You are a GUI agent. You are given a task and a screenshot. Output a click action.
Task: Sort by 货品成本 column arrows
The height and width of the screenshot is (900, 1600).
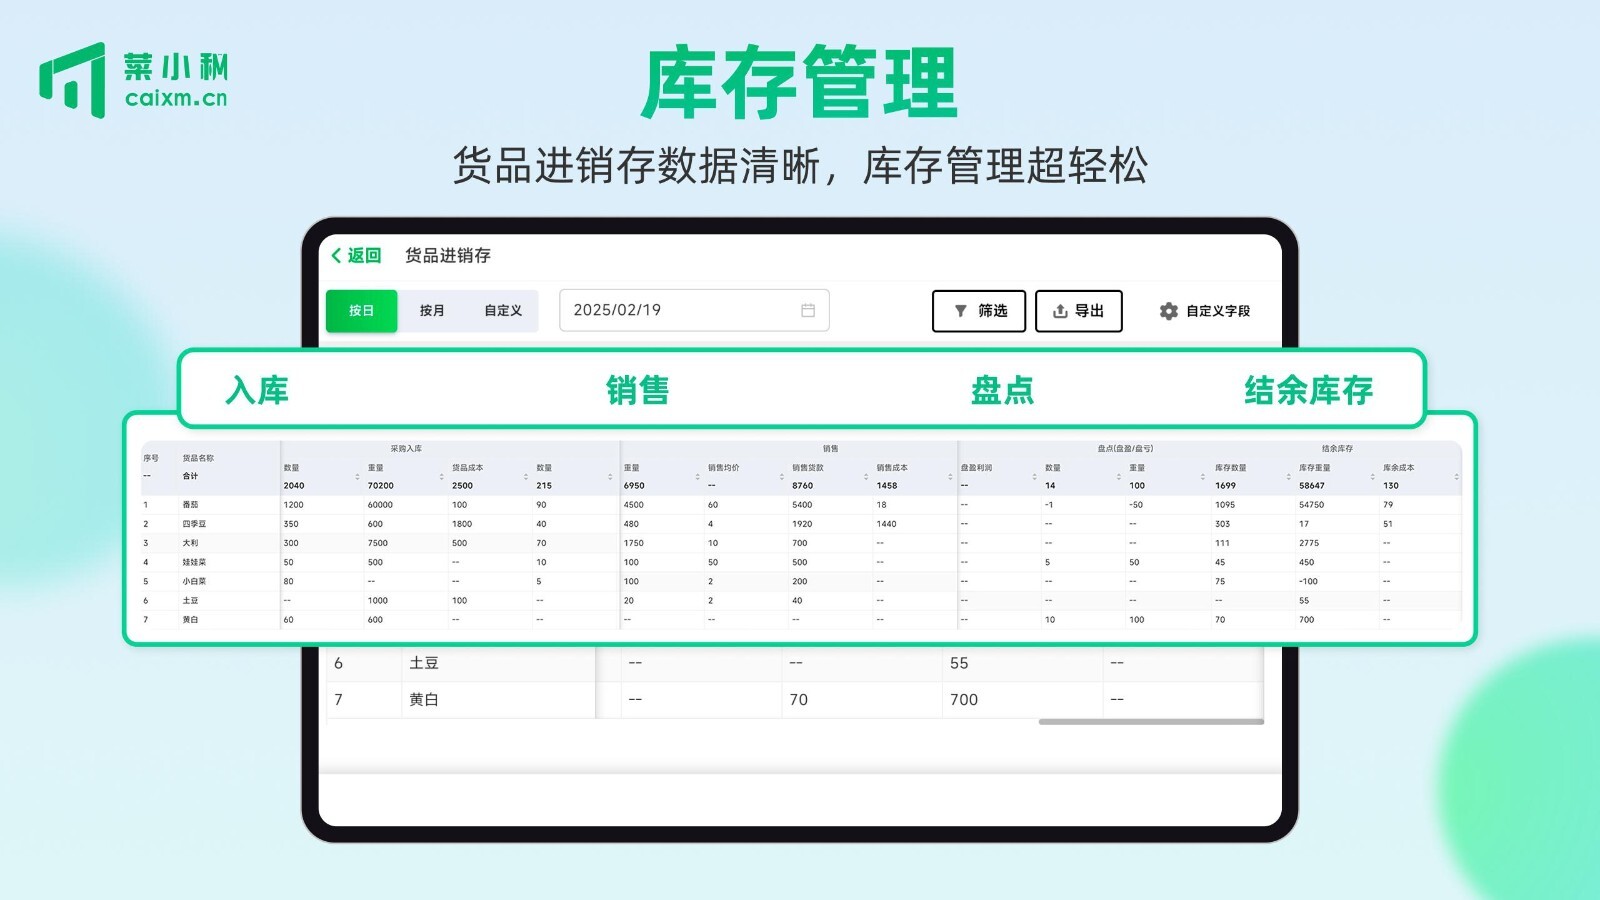point(526,477)
